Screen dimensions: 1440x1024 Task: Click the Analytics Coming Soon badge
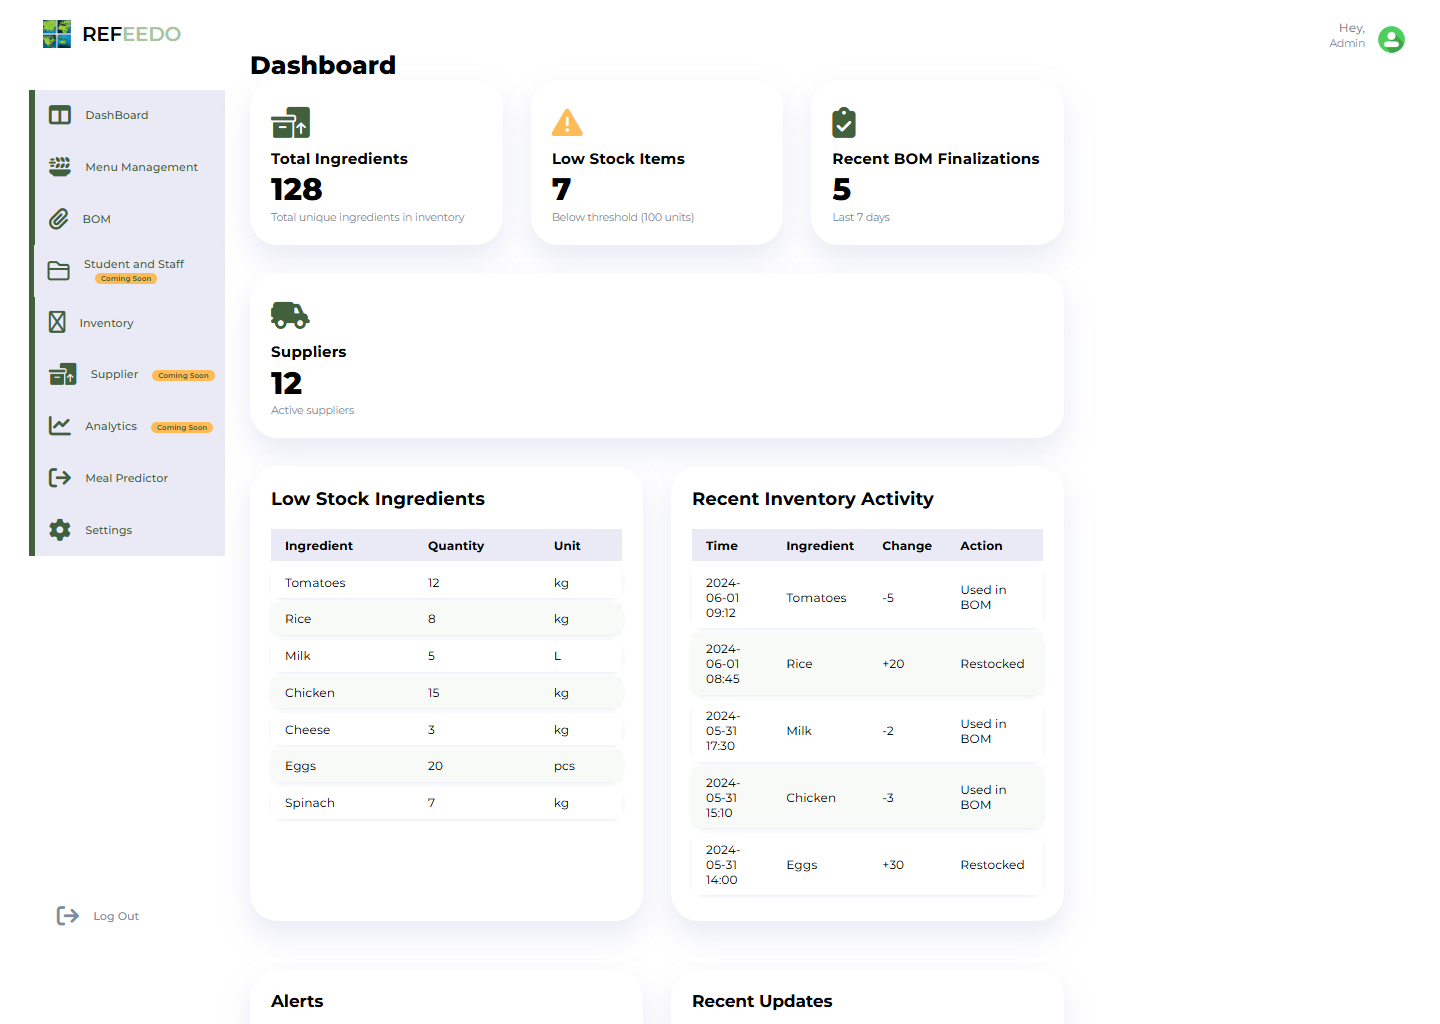[182, 428]
